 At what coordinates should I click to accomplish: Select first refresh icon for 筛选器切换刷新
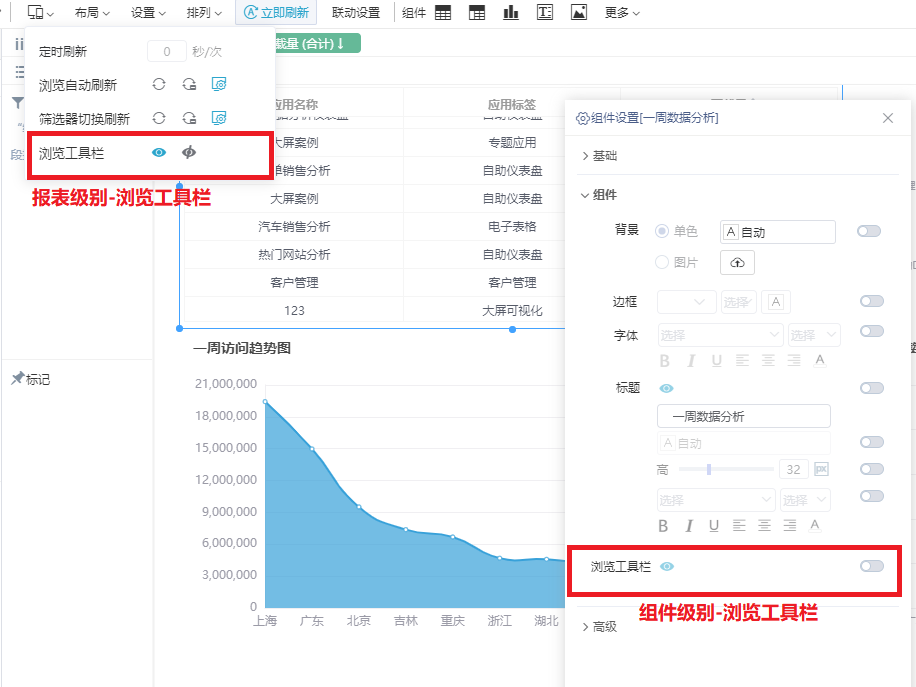click(x=159, y=118)
